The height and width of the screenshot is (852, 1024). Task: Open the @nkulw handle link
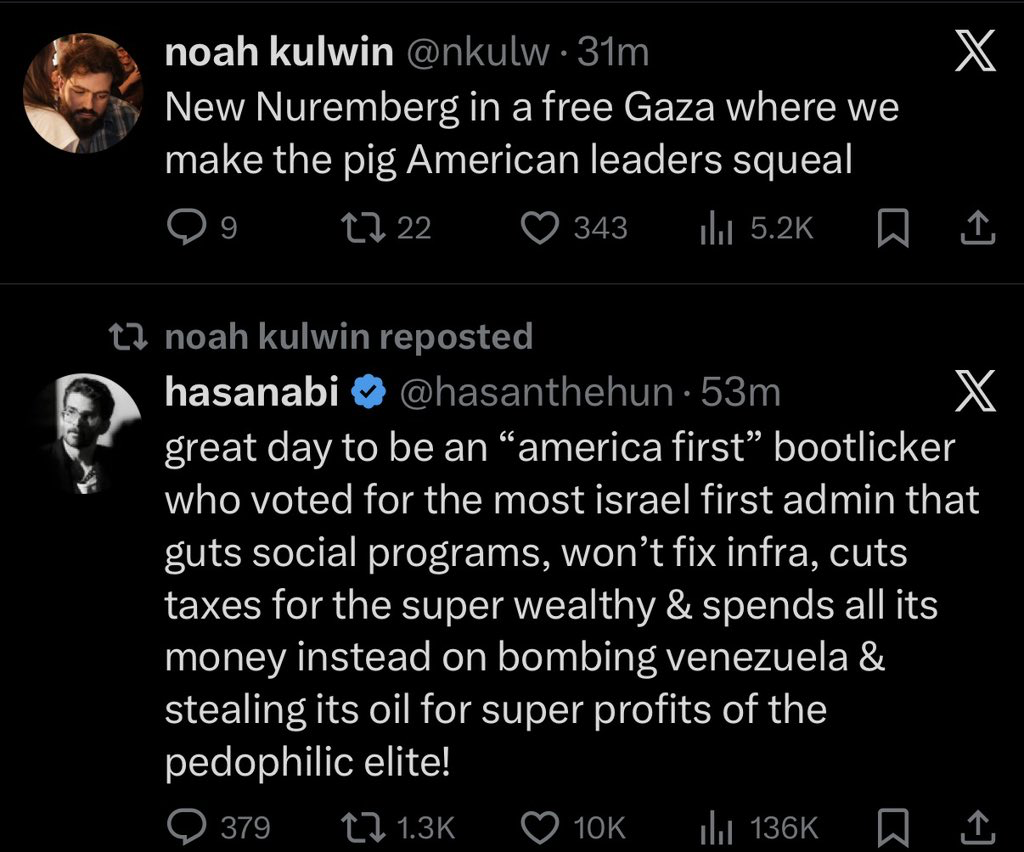(x=476, y=53)
